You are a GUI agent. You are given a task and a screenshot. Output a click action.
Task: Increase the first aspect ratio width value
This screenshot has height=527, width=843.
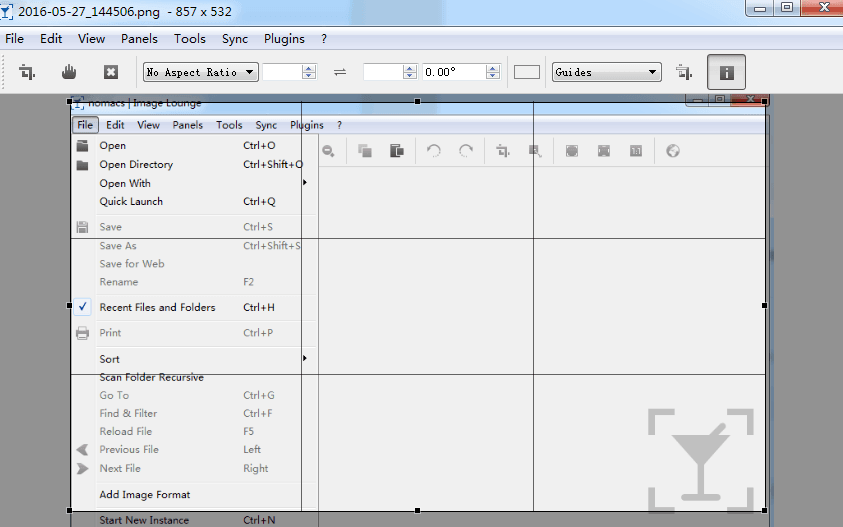(309, 68)
